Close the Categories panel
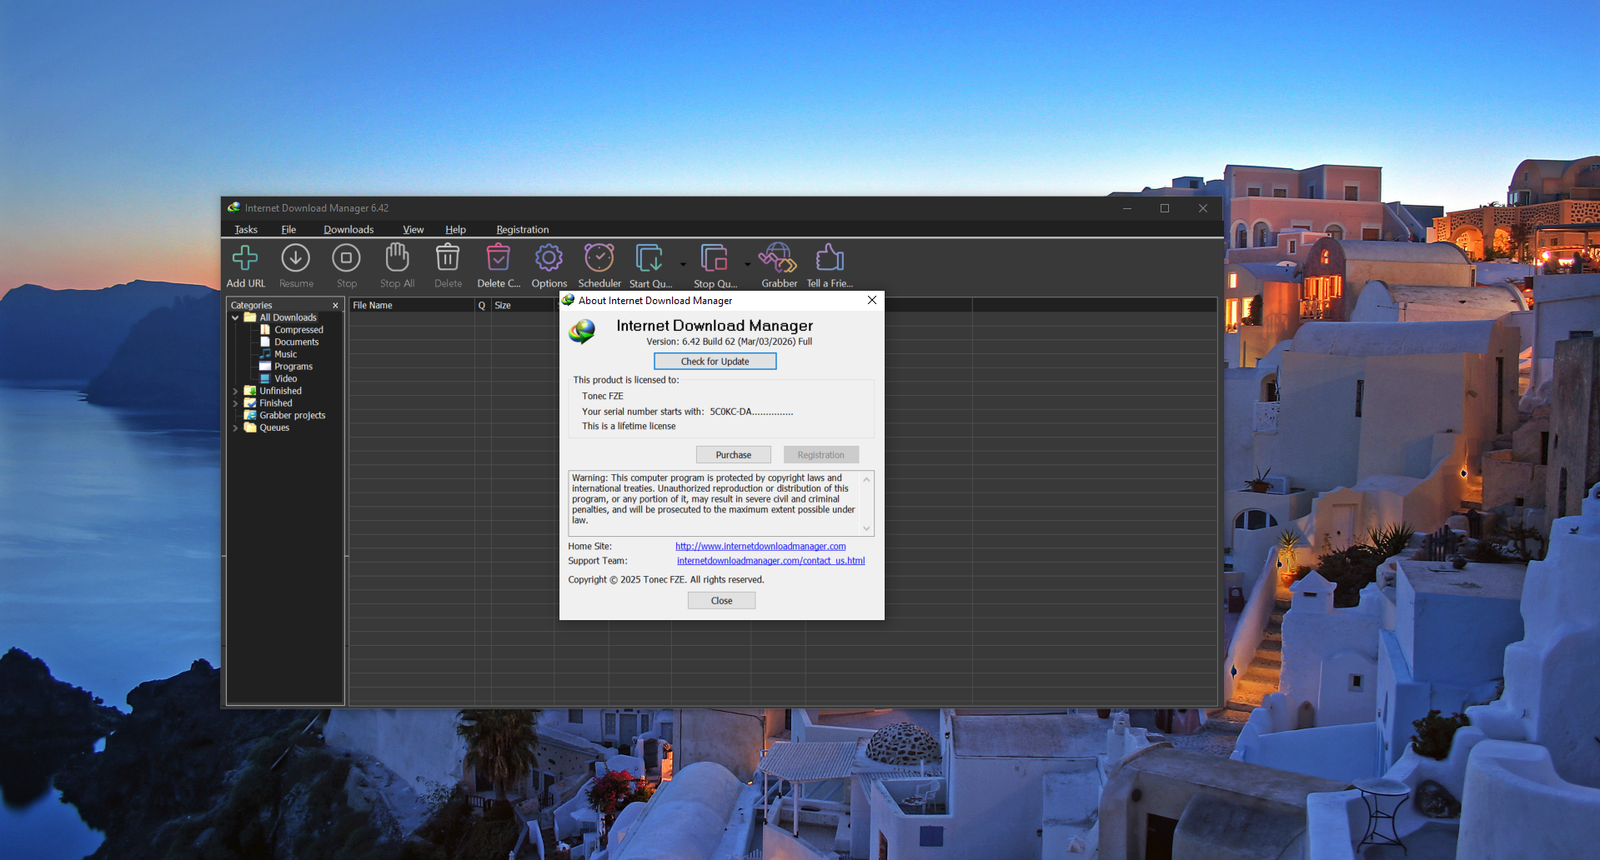 coord(335,306)
